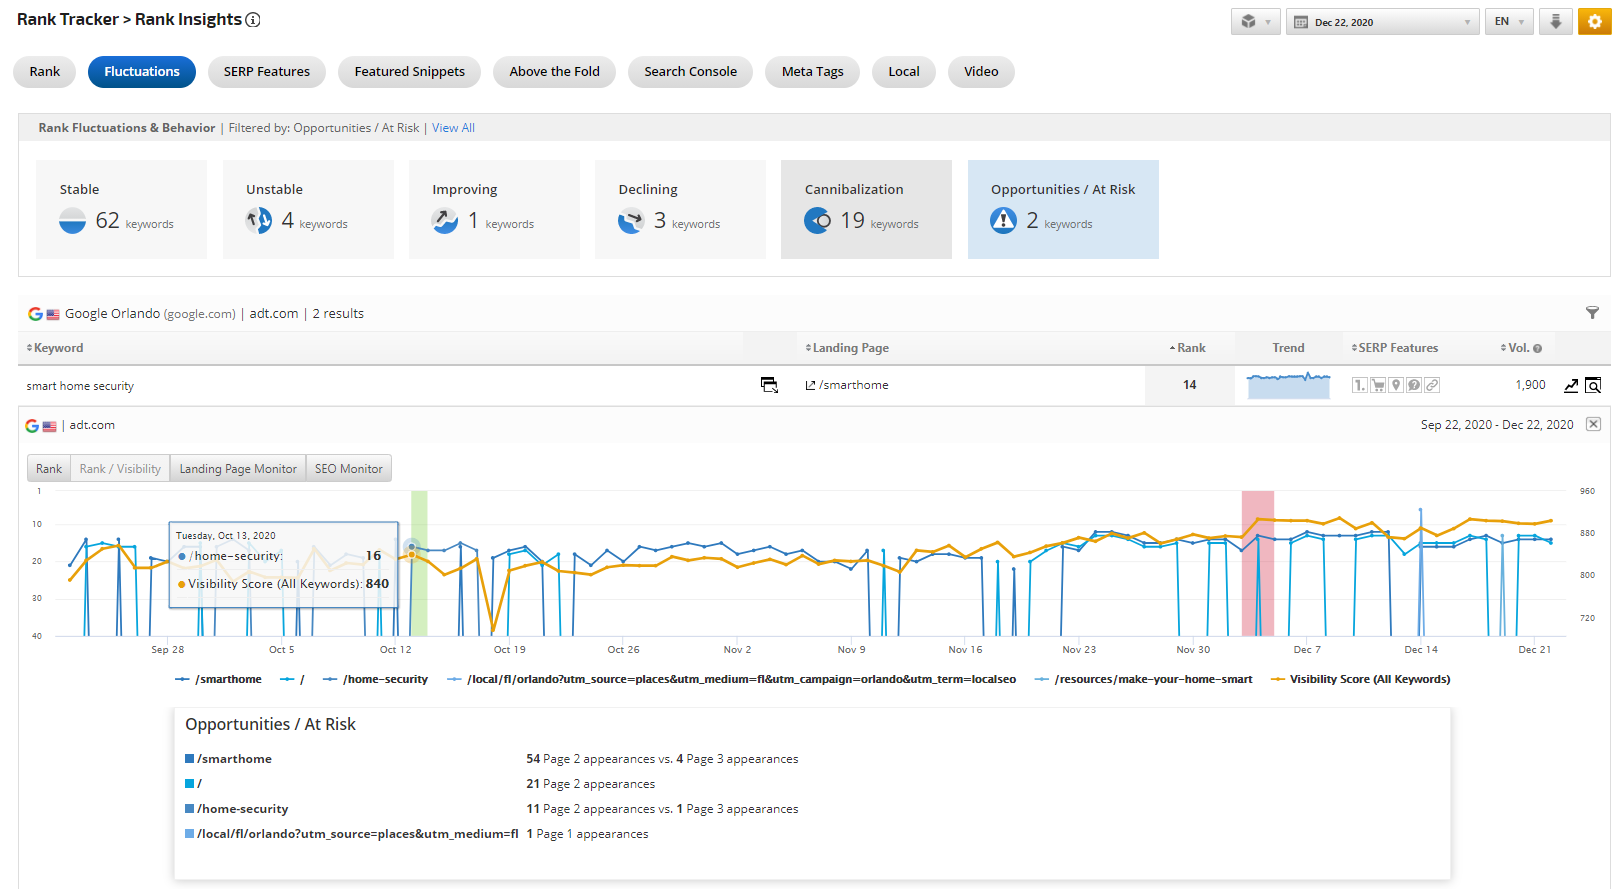This screenshot has width=1624, height=889.
Task: Open the Landing Page Monitor tab
Action: (x=238, y=469)
